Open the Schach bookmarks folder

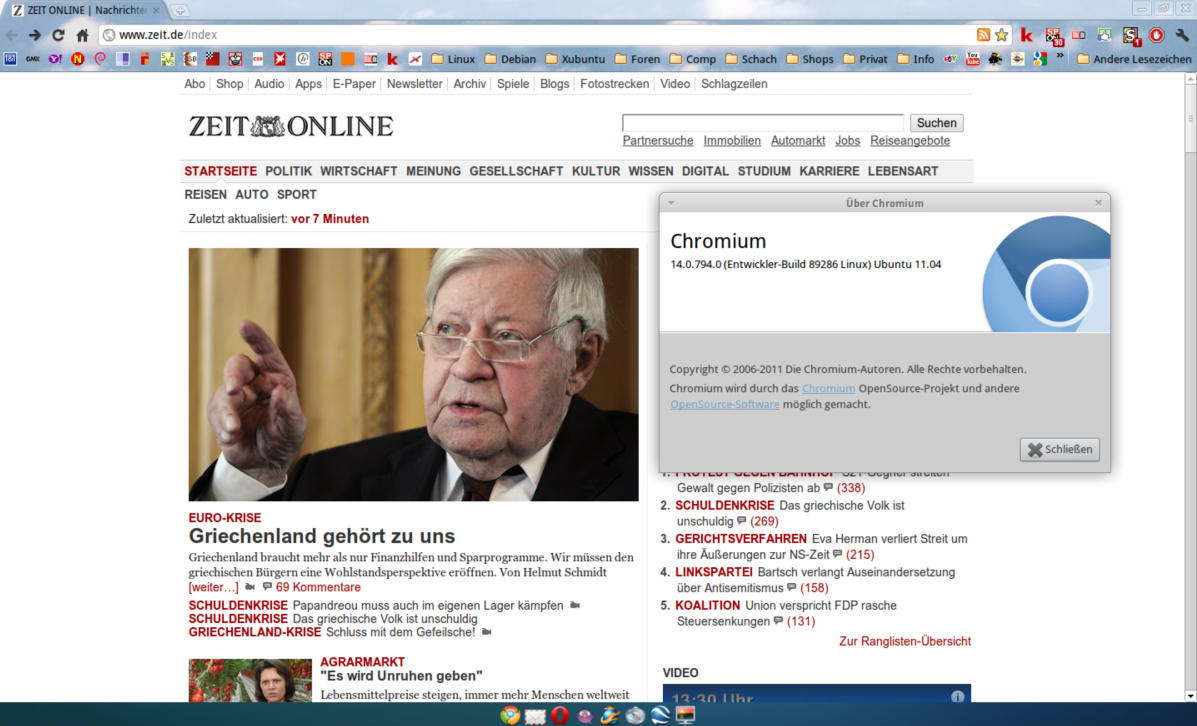[x=751, y=59]
